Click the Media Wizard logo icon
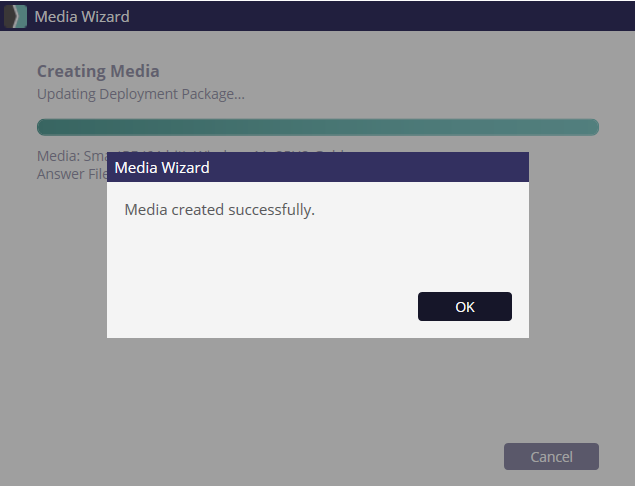Image resolution: width=635 pixels, height=486 pixels. (15, 17)
